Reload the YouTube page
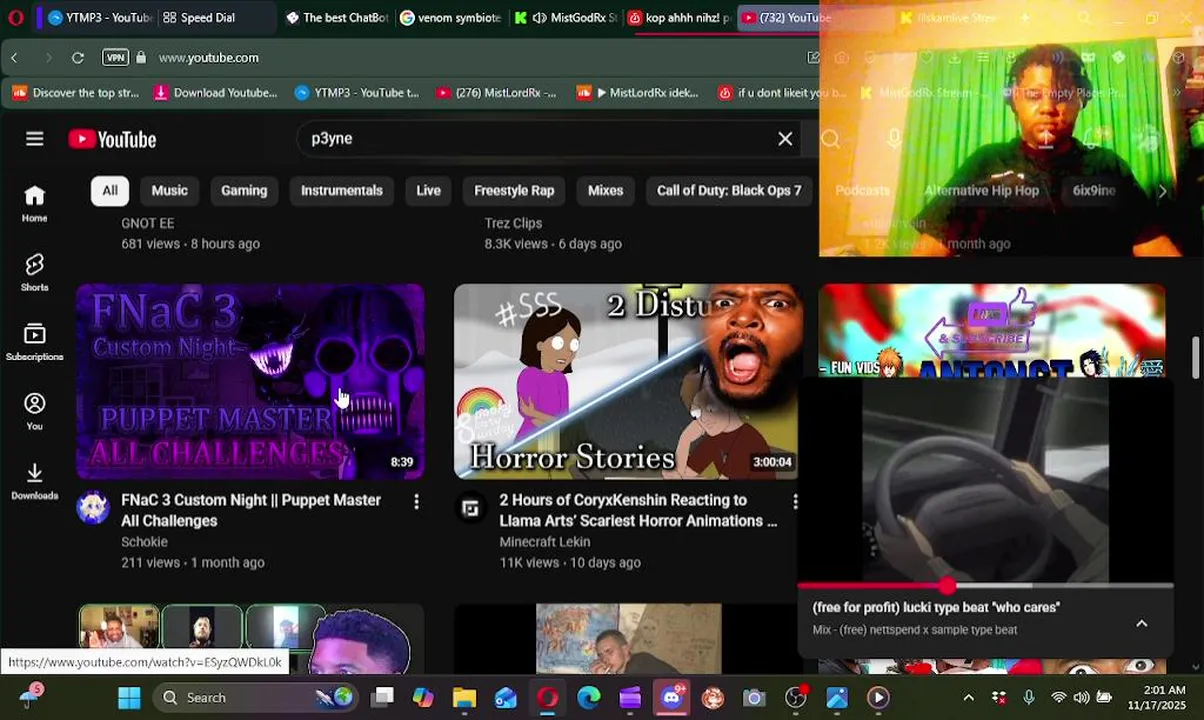 pos(78,58)
